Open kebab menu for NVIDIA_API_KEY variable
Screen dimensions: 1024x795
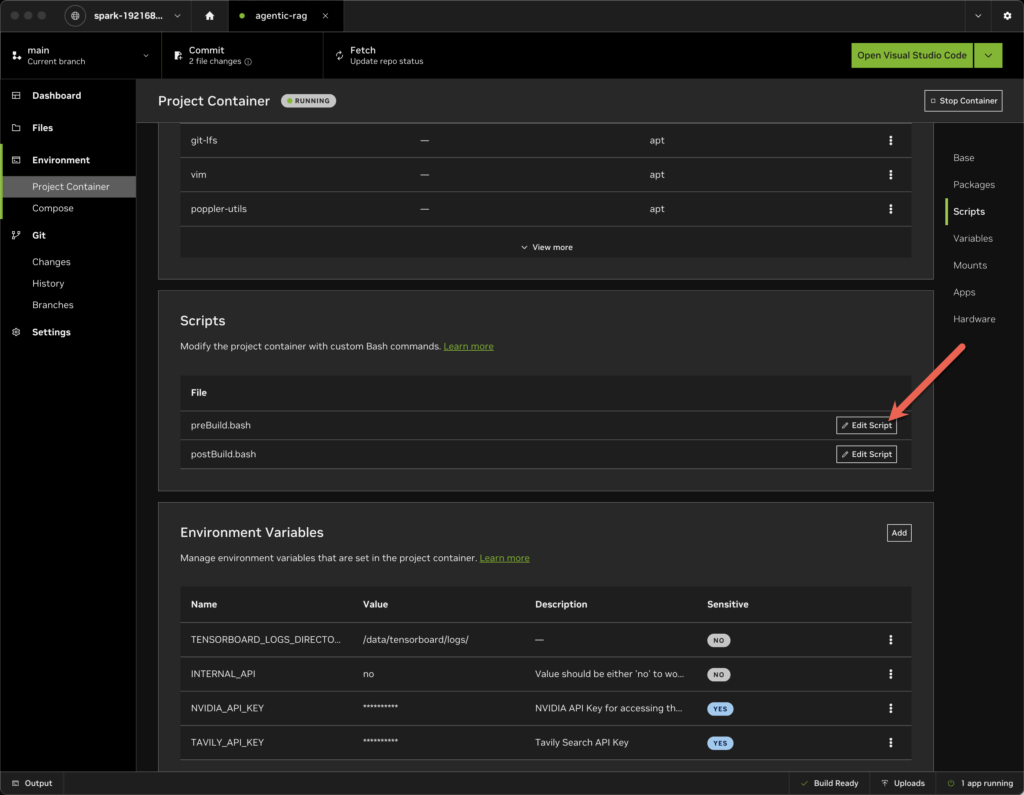(890, 708)
